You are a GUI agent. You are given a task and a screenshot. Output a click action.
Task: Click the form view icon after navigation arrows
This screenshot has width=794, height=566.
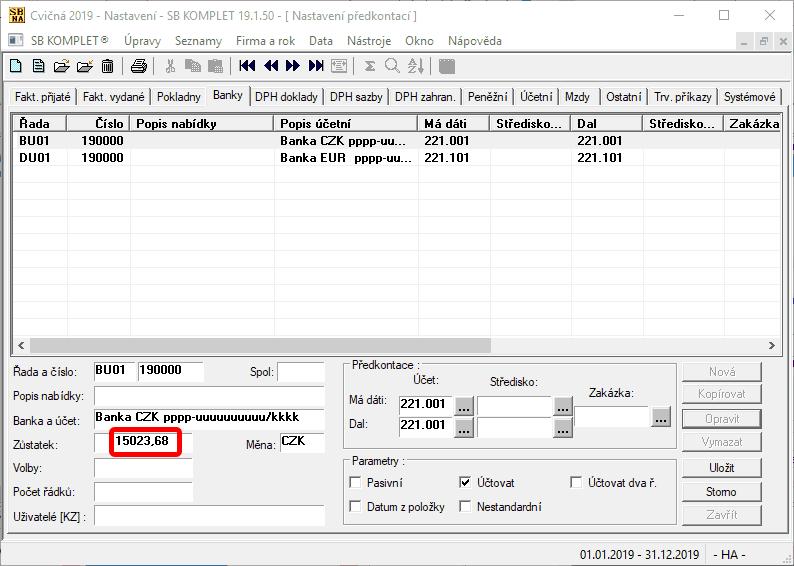pyautogui.click(x=339, y=66)
